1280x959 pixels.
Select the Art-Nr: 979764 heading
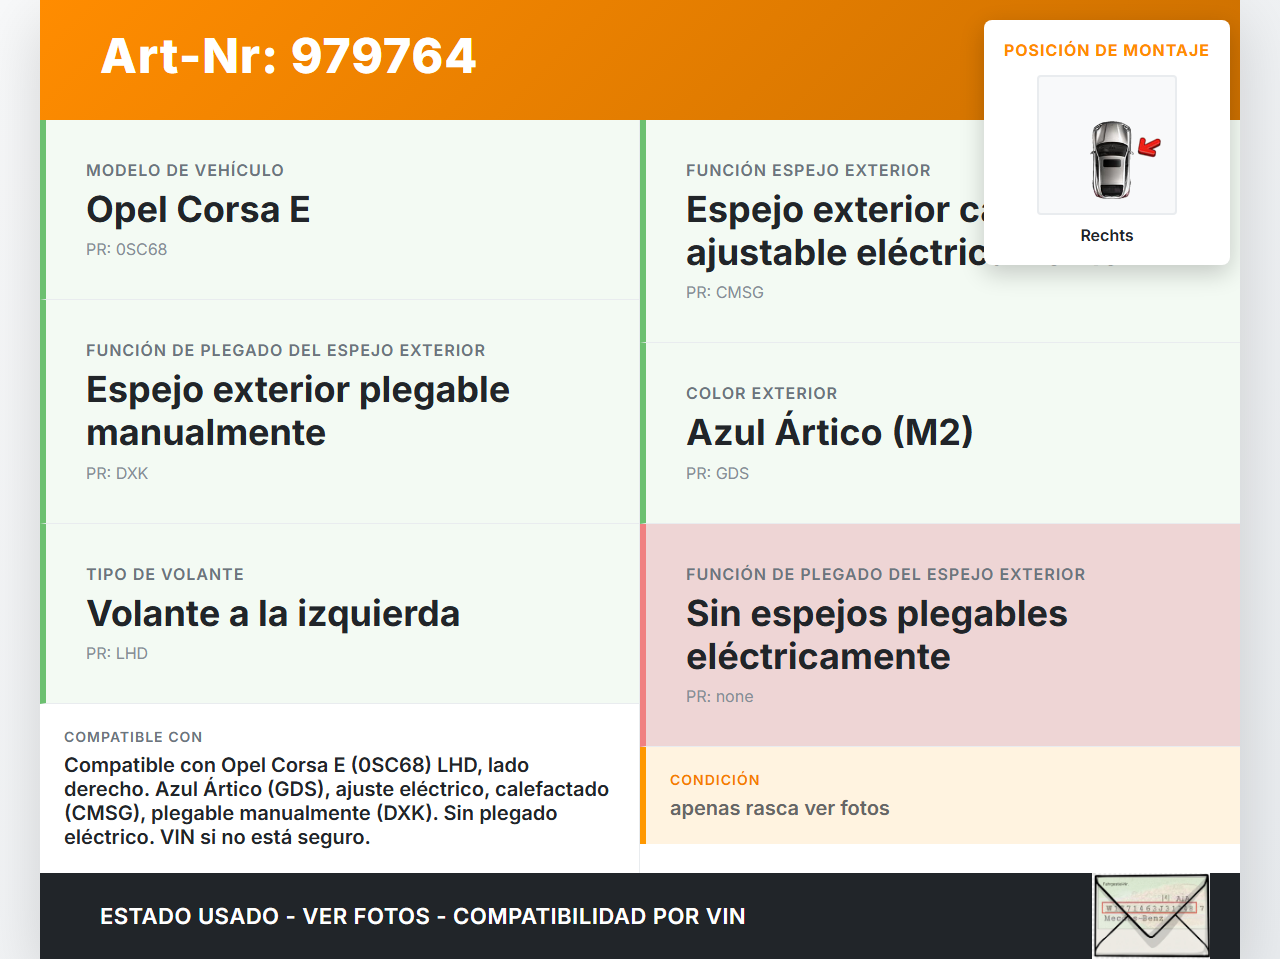[x=288, y=56]
